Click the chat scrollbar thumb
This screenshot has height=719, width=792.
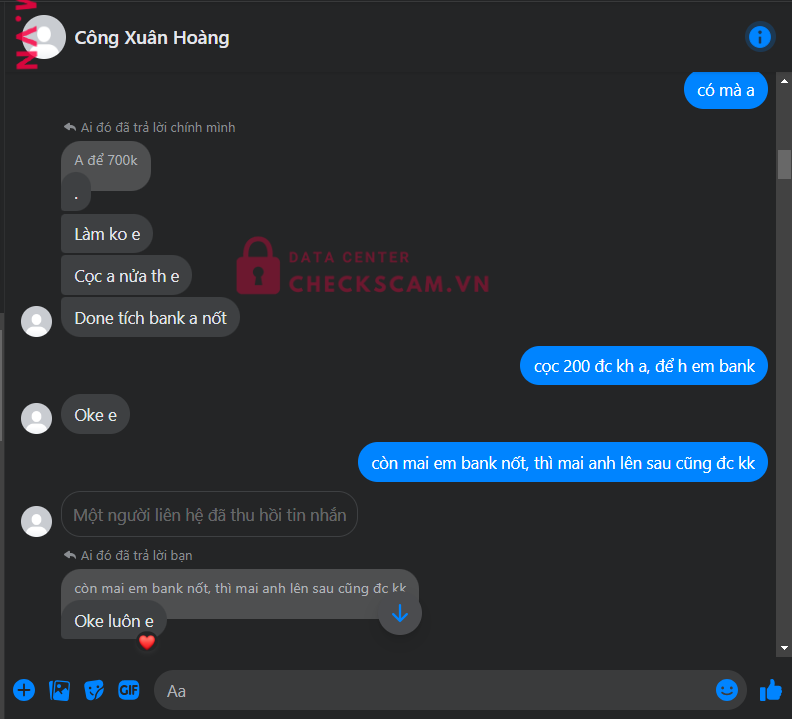click(784, 164)
